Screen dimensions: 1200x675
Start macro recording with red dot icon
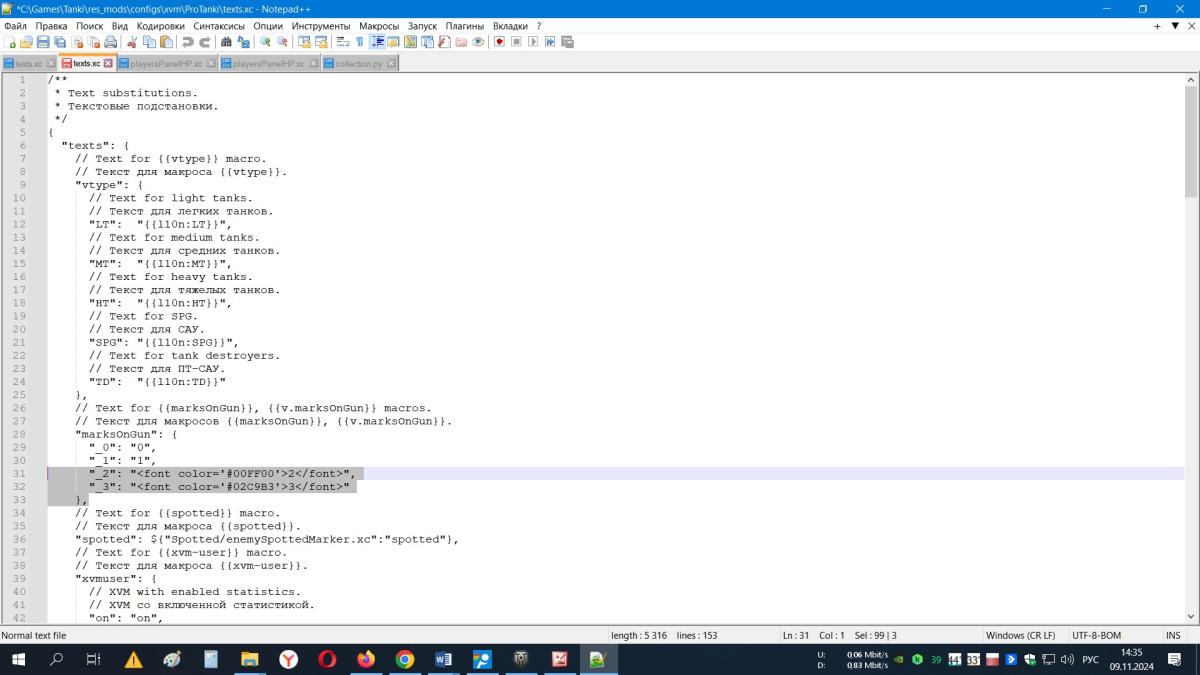pyautogui.click(x=499, y=42)
